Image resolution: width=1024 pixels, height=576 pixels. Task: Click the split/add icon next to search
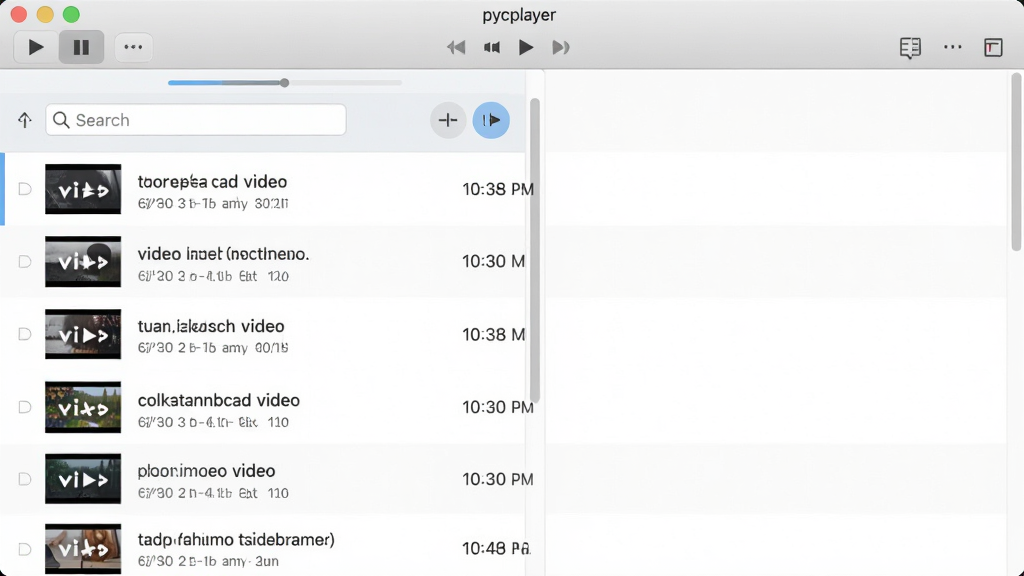448,120
